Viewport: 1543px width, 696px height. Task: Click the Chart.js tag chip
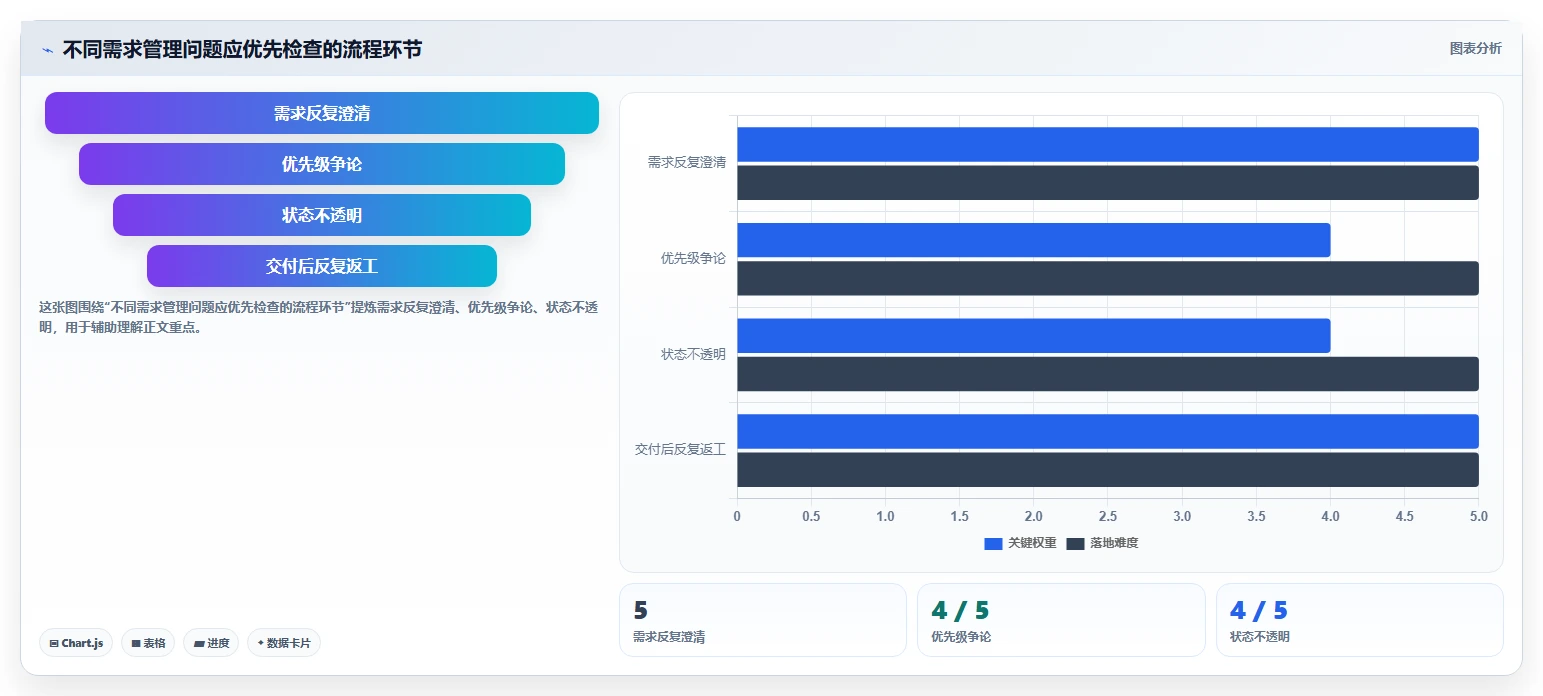pyautogui.click(x=76, y=643)
